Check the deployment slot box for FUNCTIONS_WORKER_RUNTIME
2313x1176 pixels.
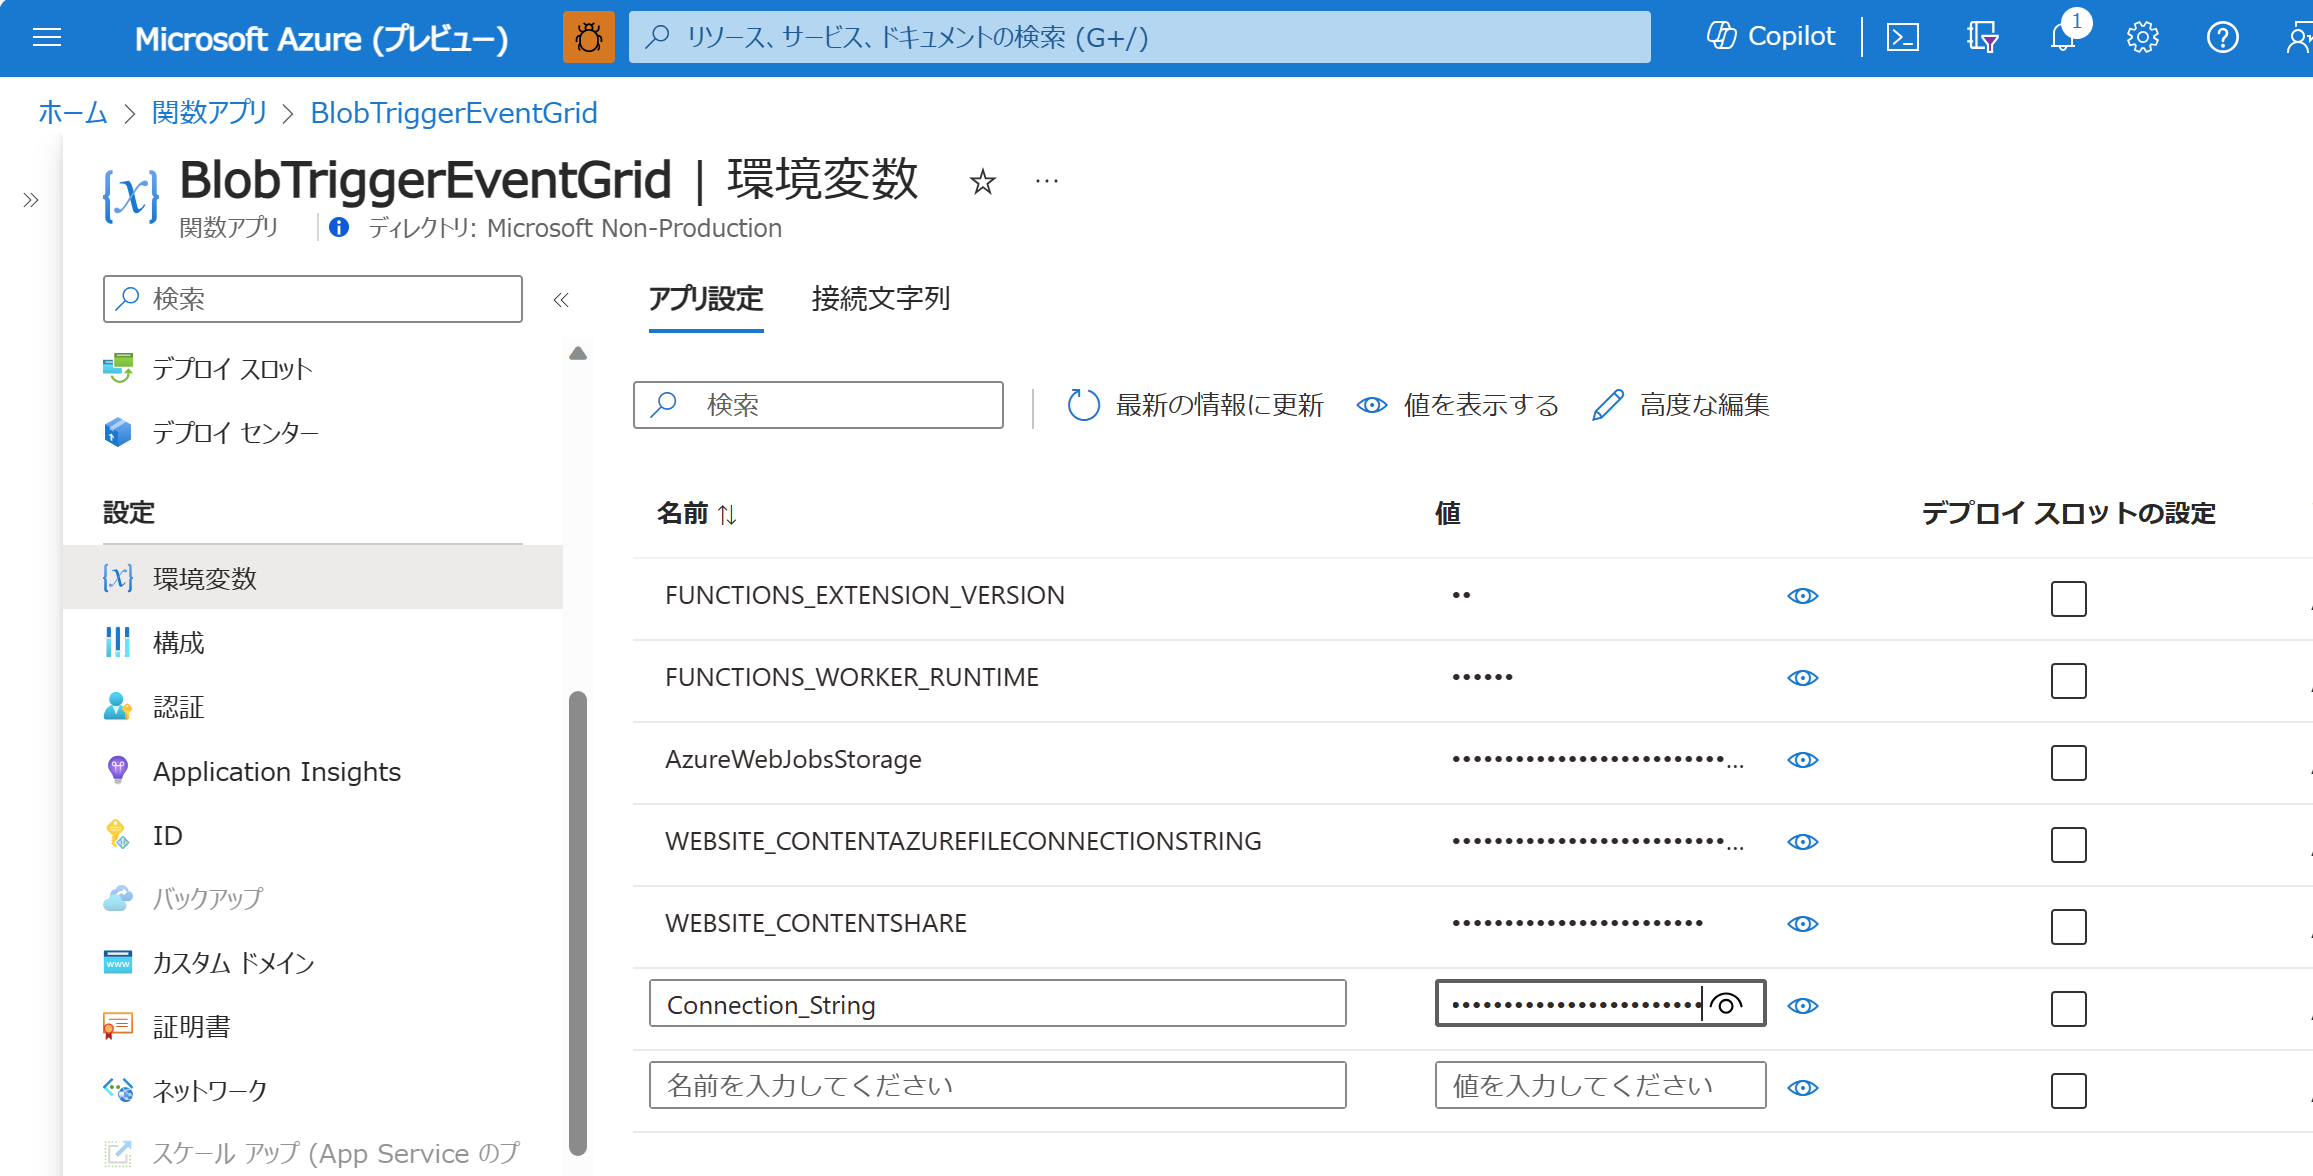click(2068, 681)
